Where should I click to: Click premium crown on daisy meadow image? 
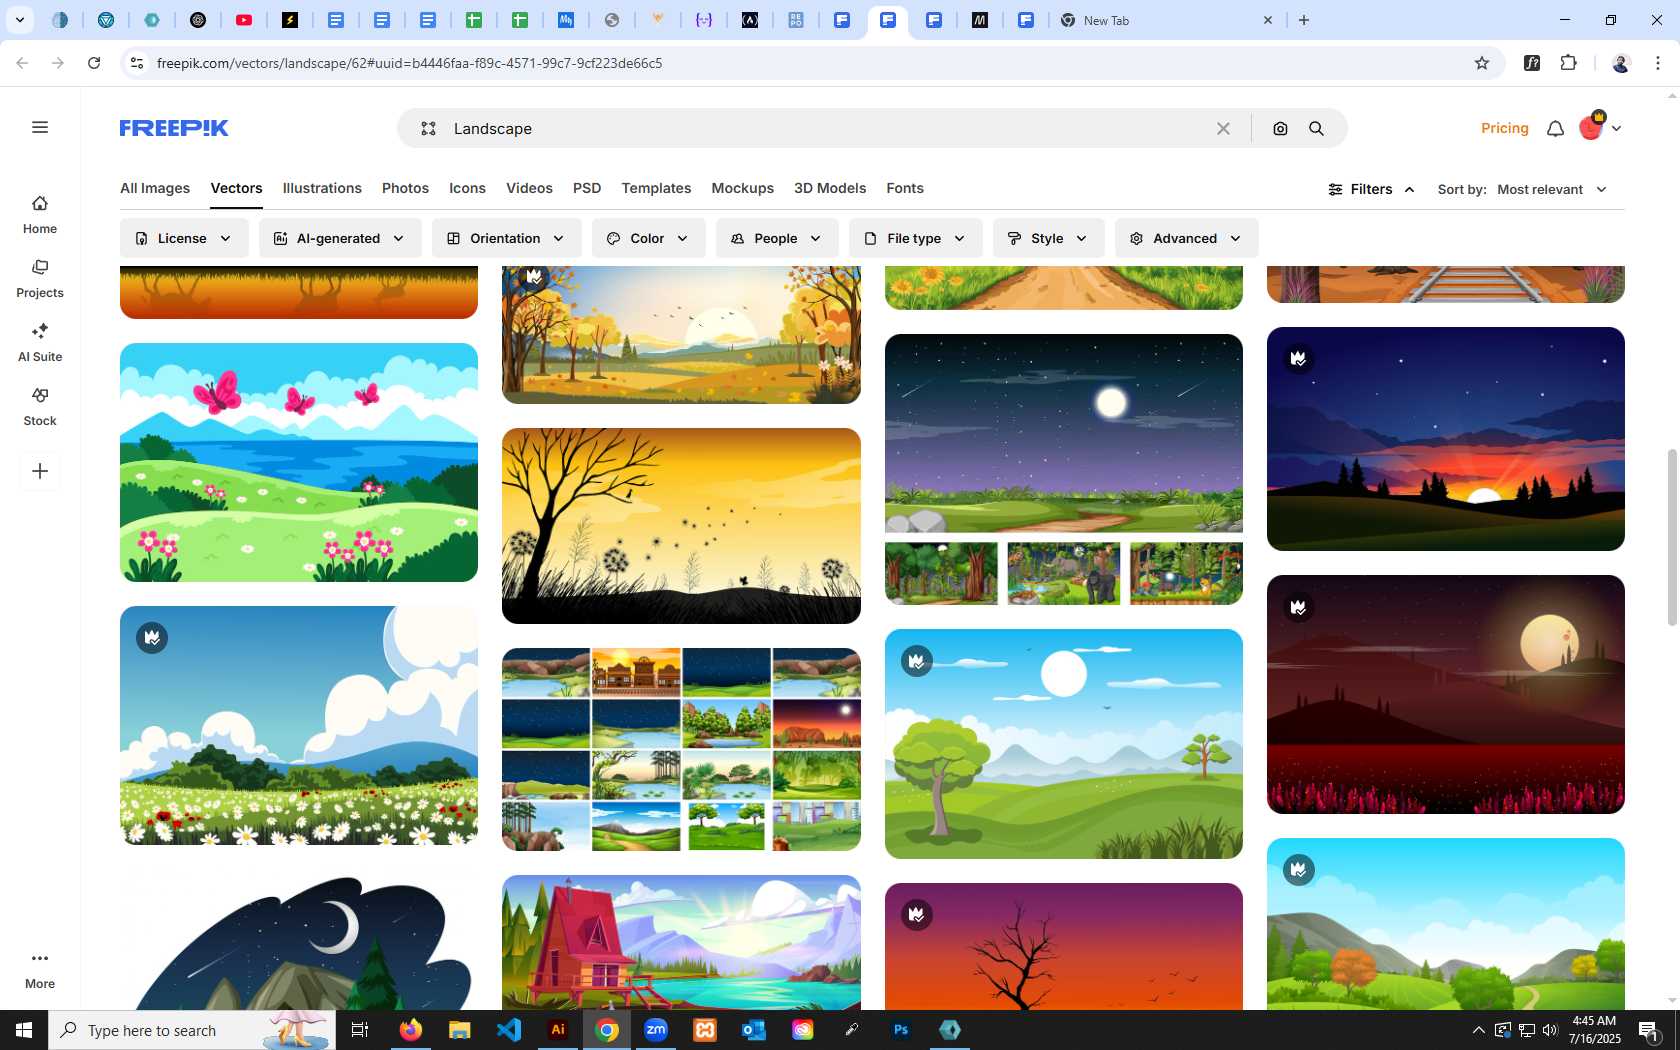click(x=152, y=638)
